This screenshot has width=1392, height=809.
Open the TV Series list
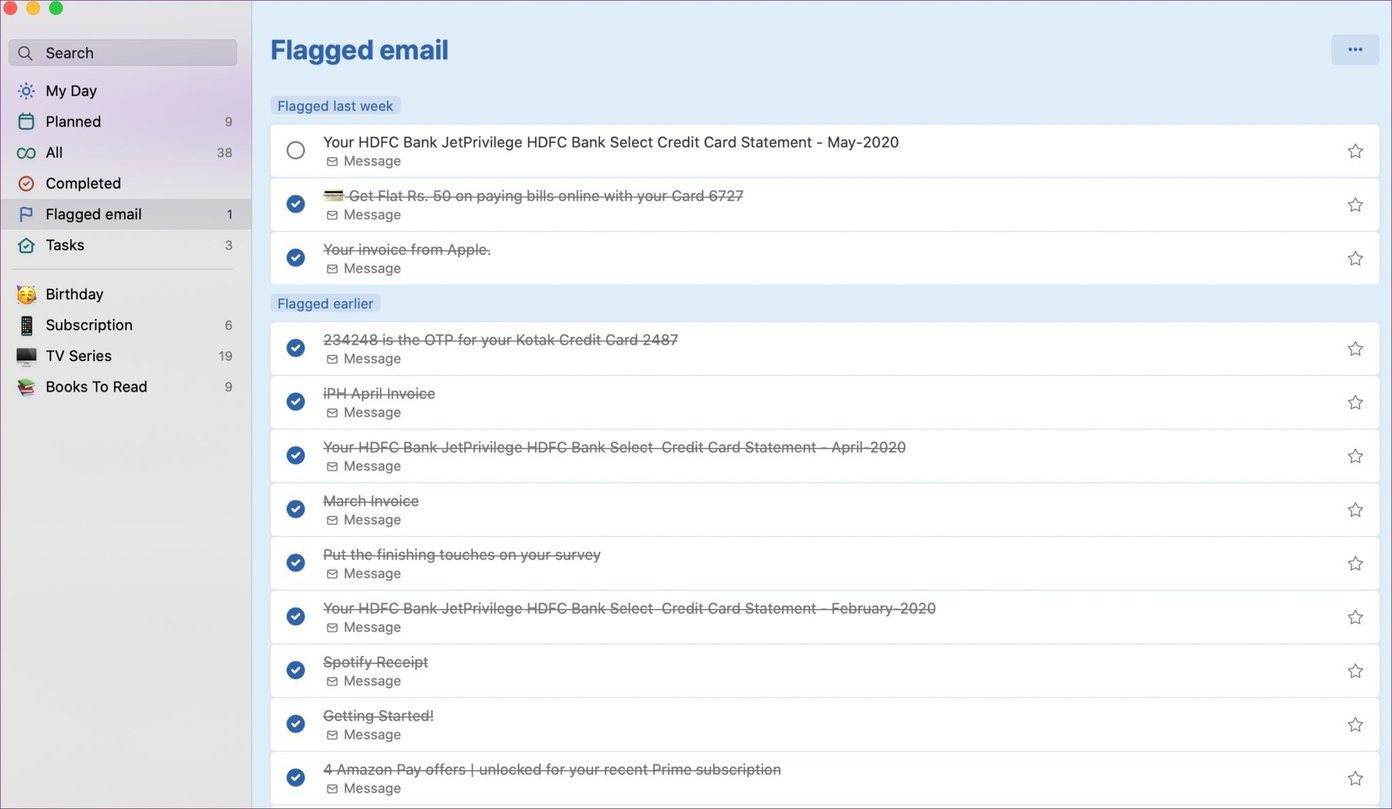125,356
